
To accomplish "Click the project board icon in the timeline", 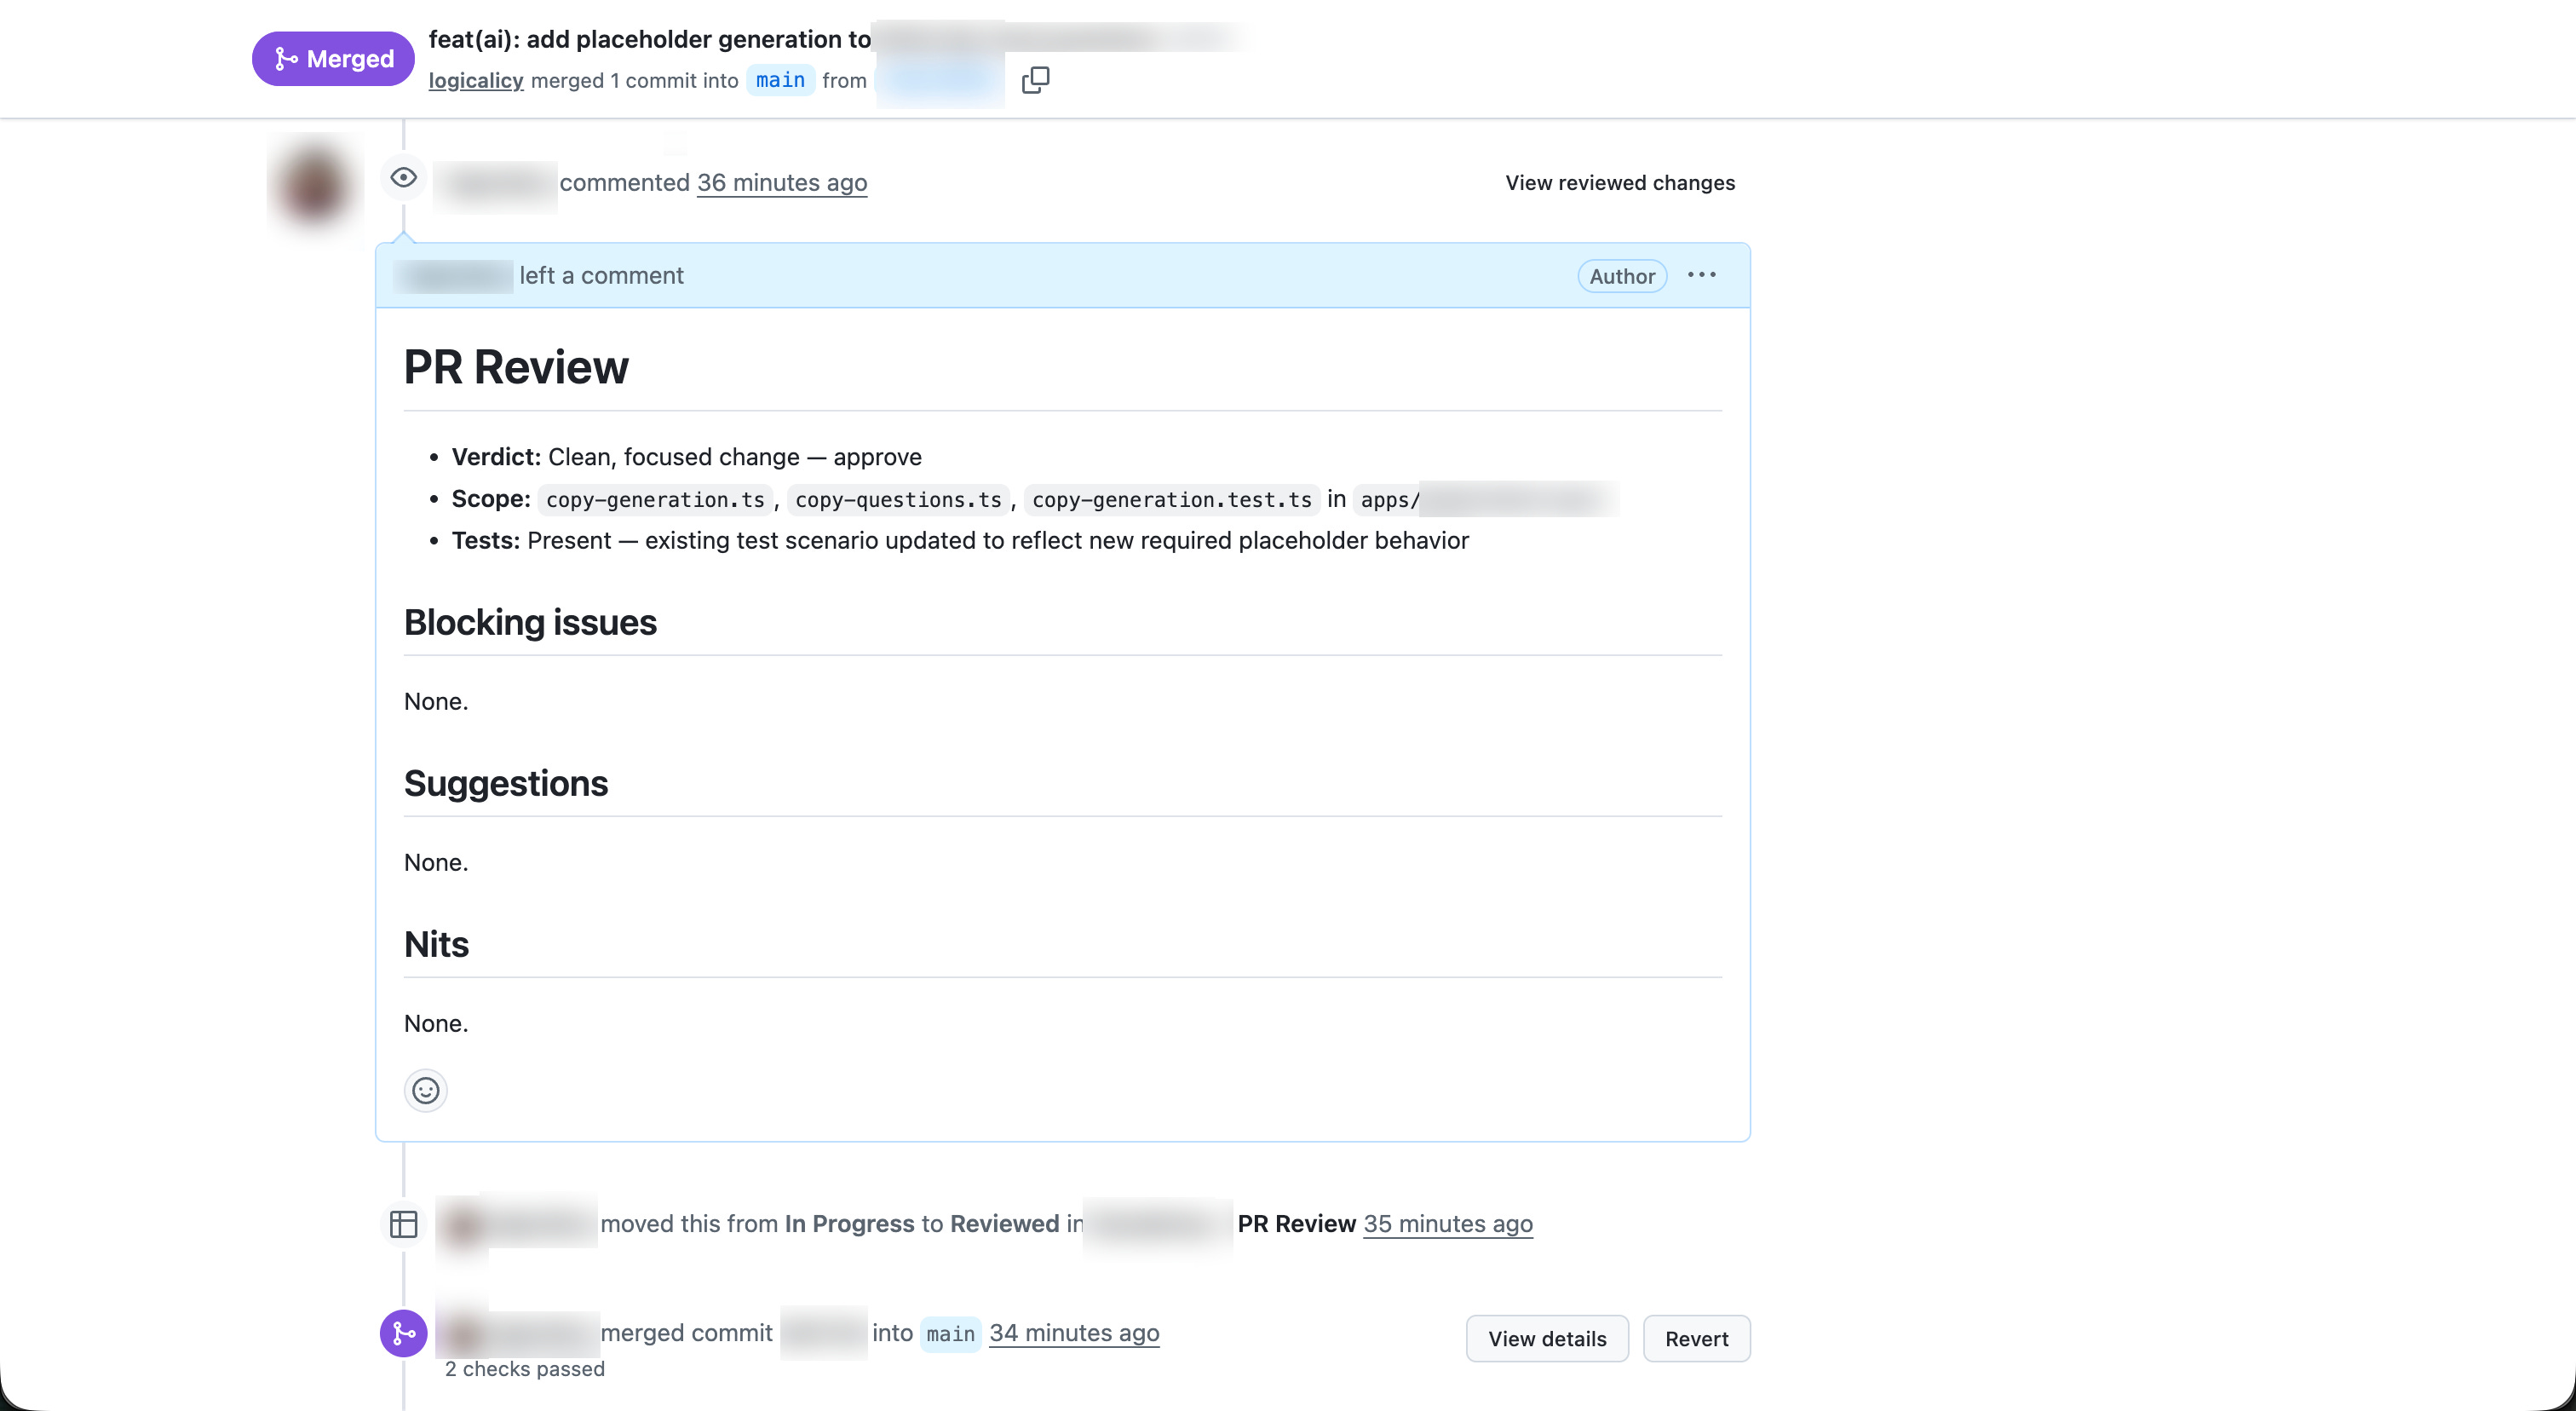I will [403, 1224].
